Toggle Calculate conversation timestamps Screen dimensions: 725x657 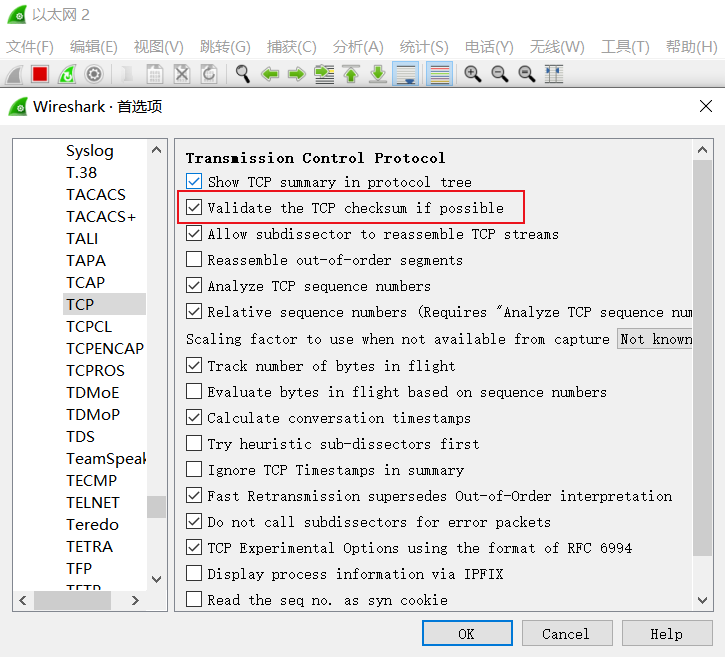(x=194, y=417)
